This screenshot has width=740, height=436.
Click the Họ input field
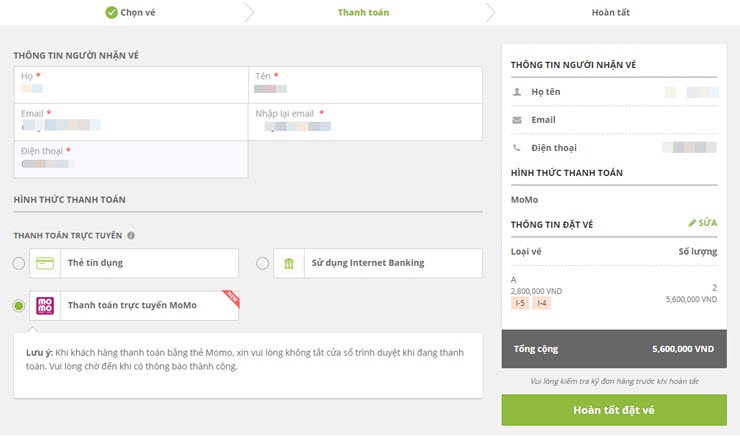pyautogui.click(x=131, y=89)
